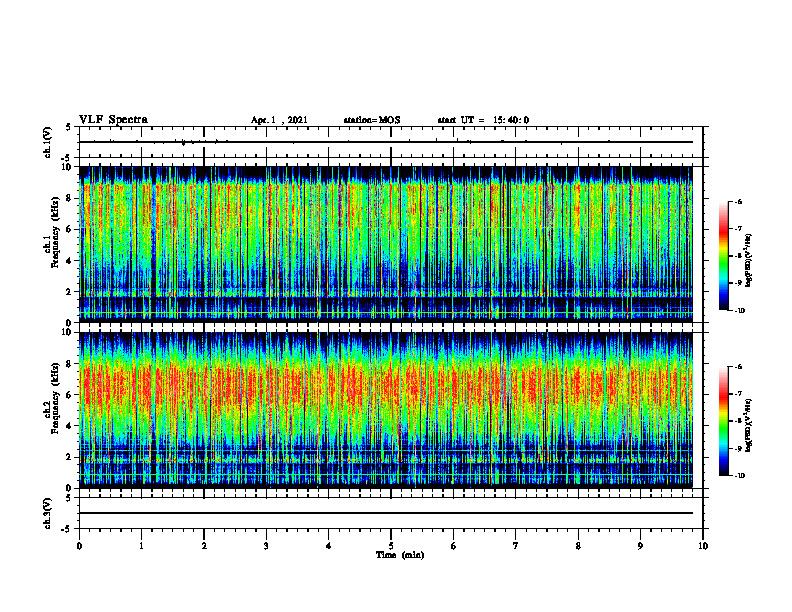Click time axis tick label "8"

(578, 546)
